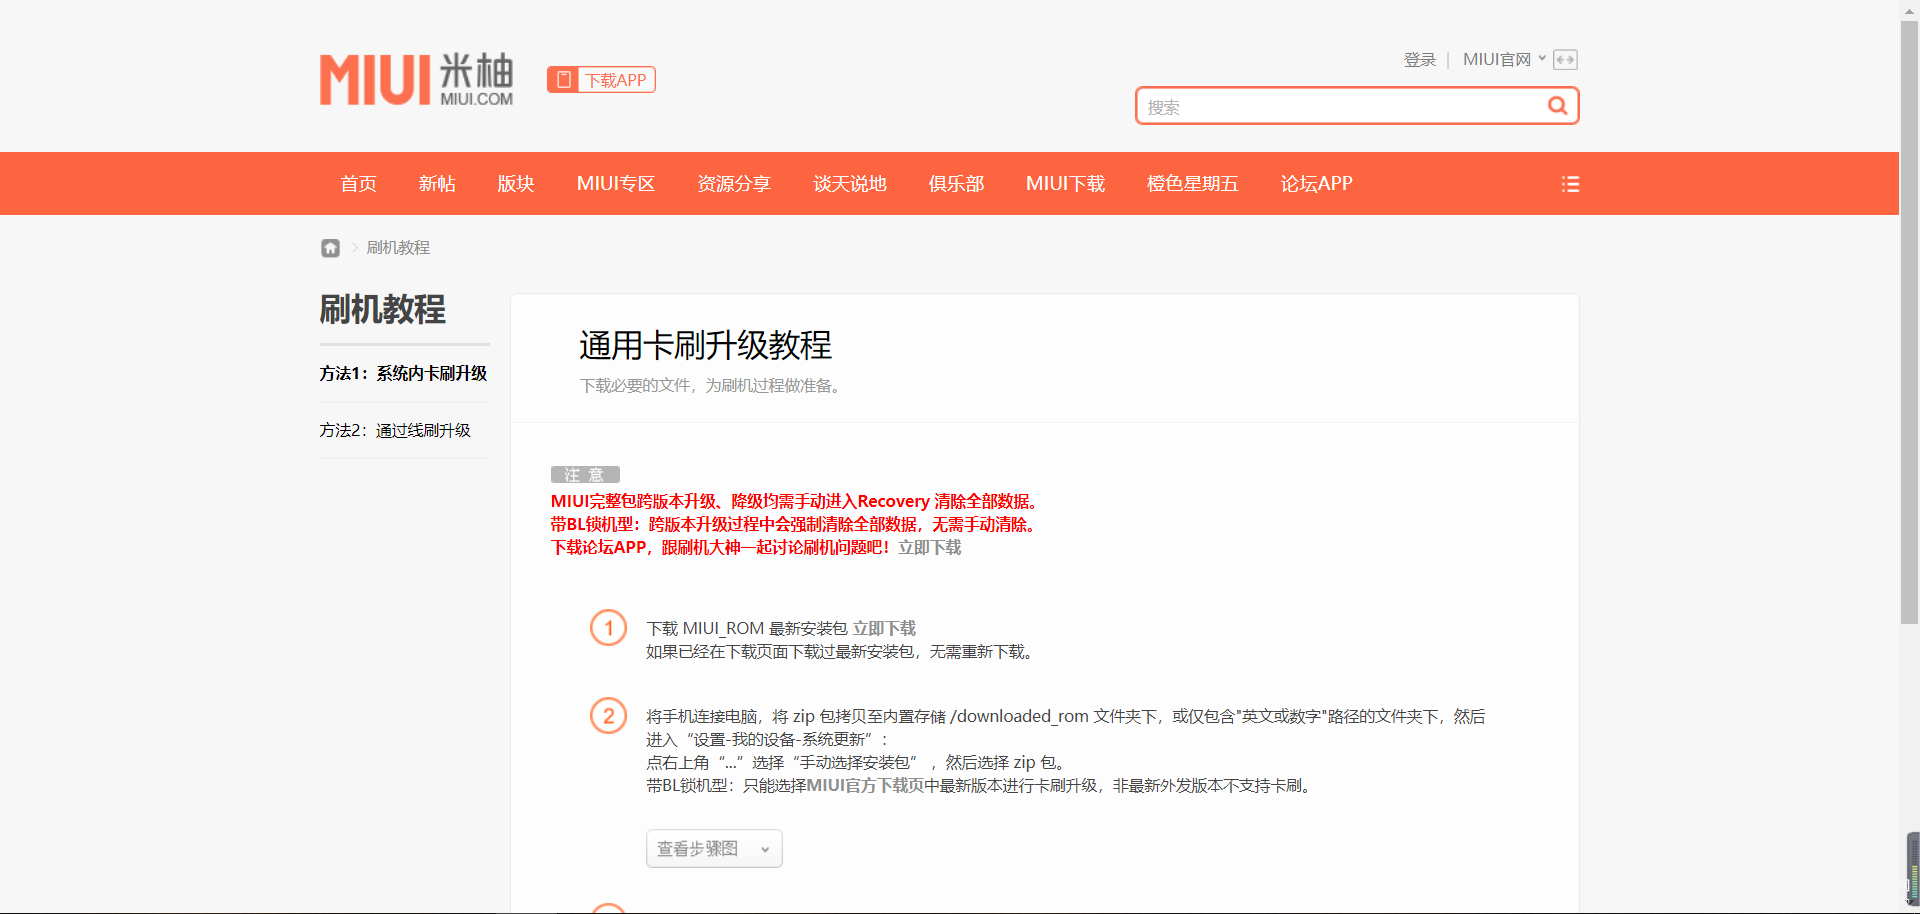Open the 新帖 nav item
The height and width of the screenshot is (914, 1920).
[437, 184]
